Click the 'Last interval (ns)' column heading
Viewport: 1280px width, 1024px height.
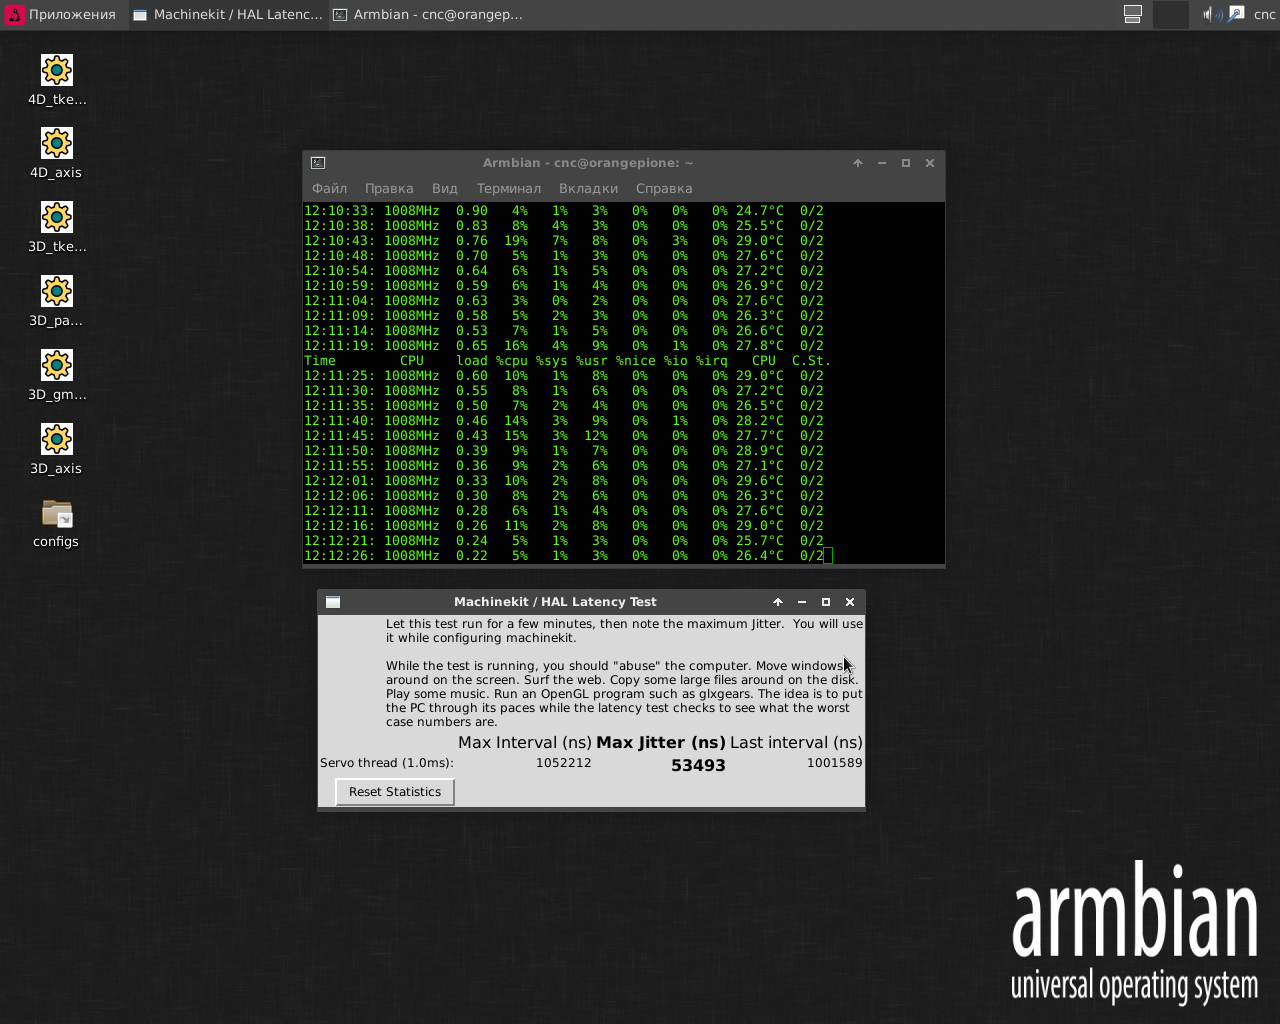pos(796,742)
